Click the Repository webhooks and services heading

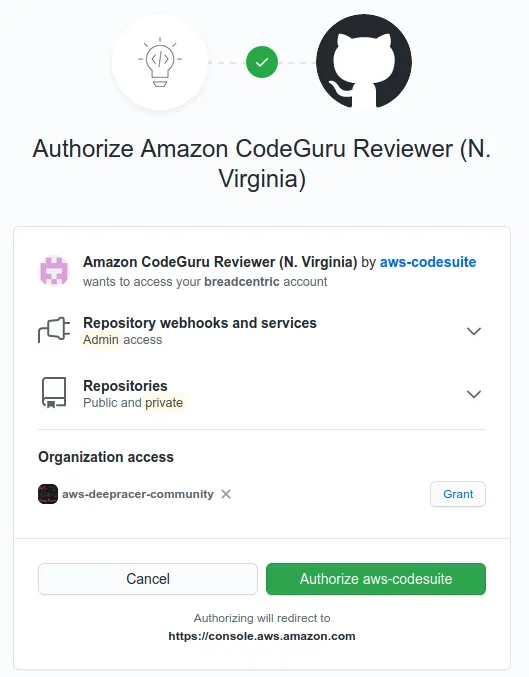200,323
